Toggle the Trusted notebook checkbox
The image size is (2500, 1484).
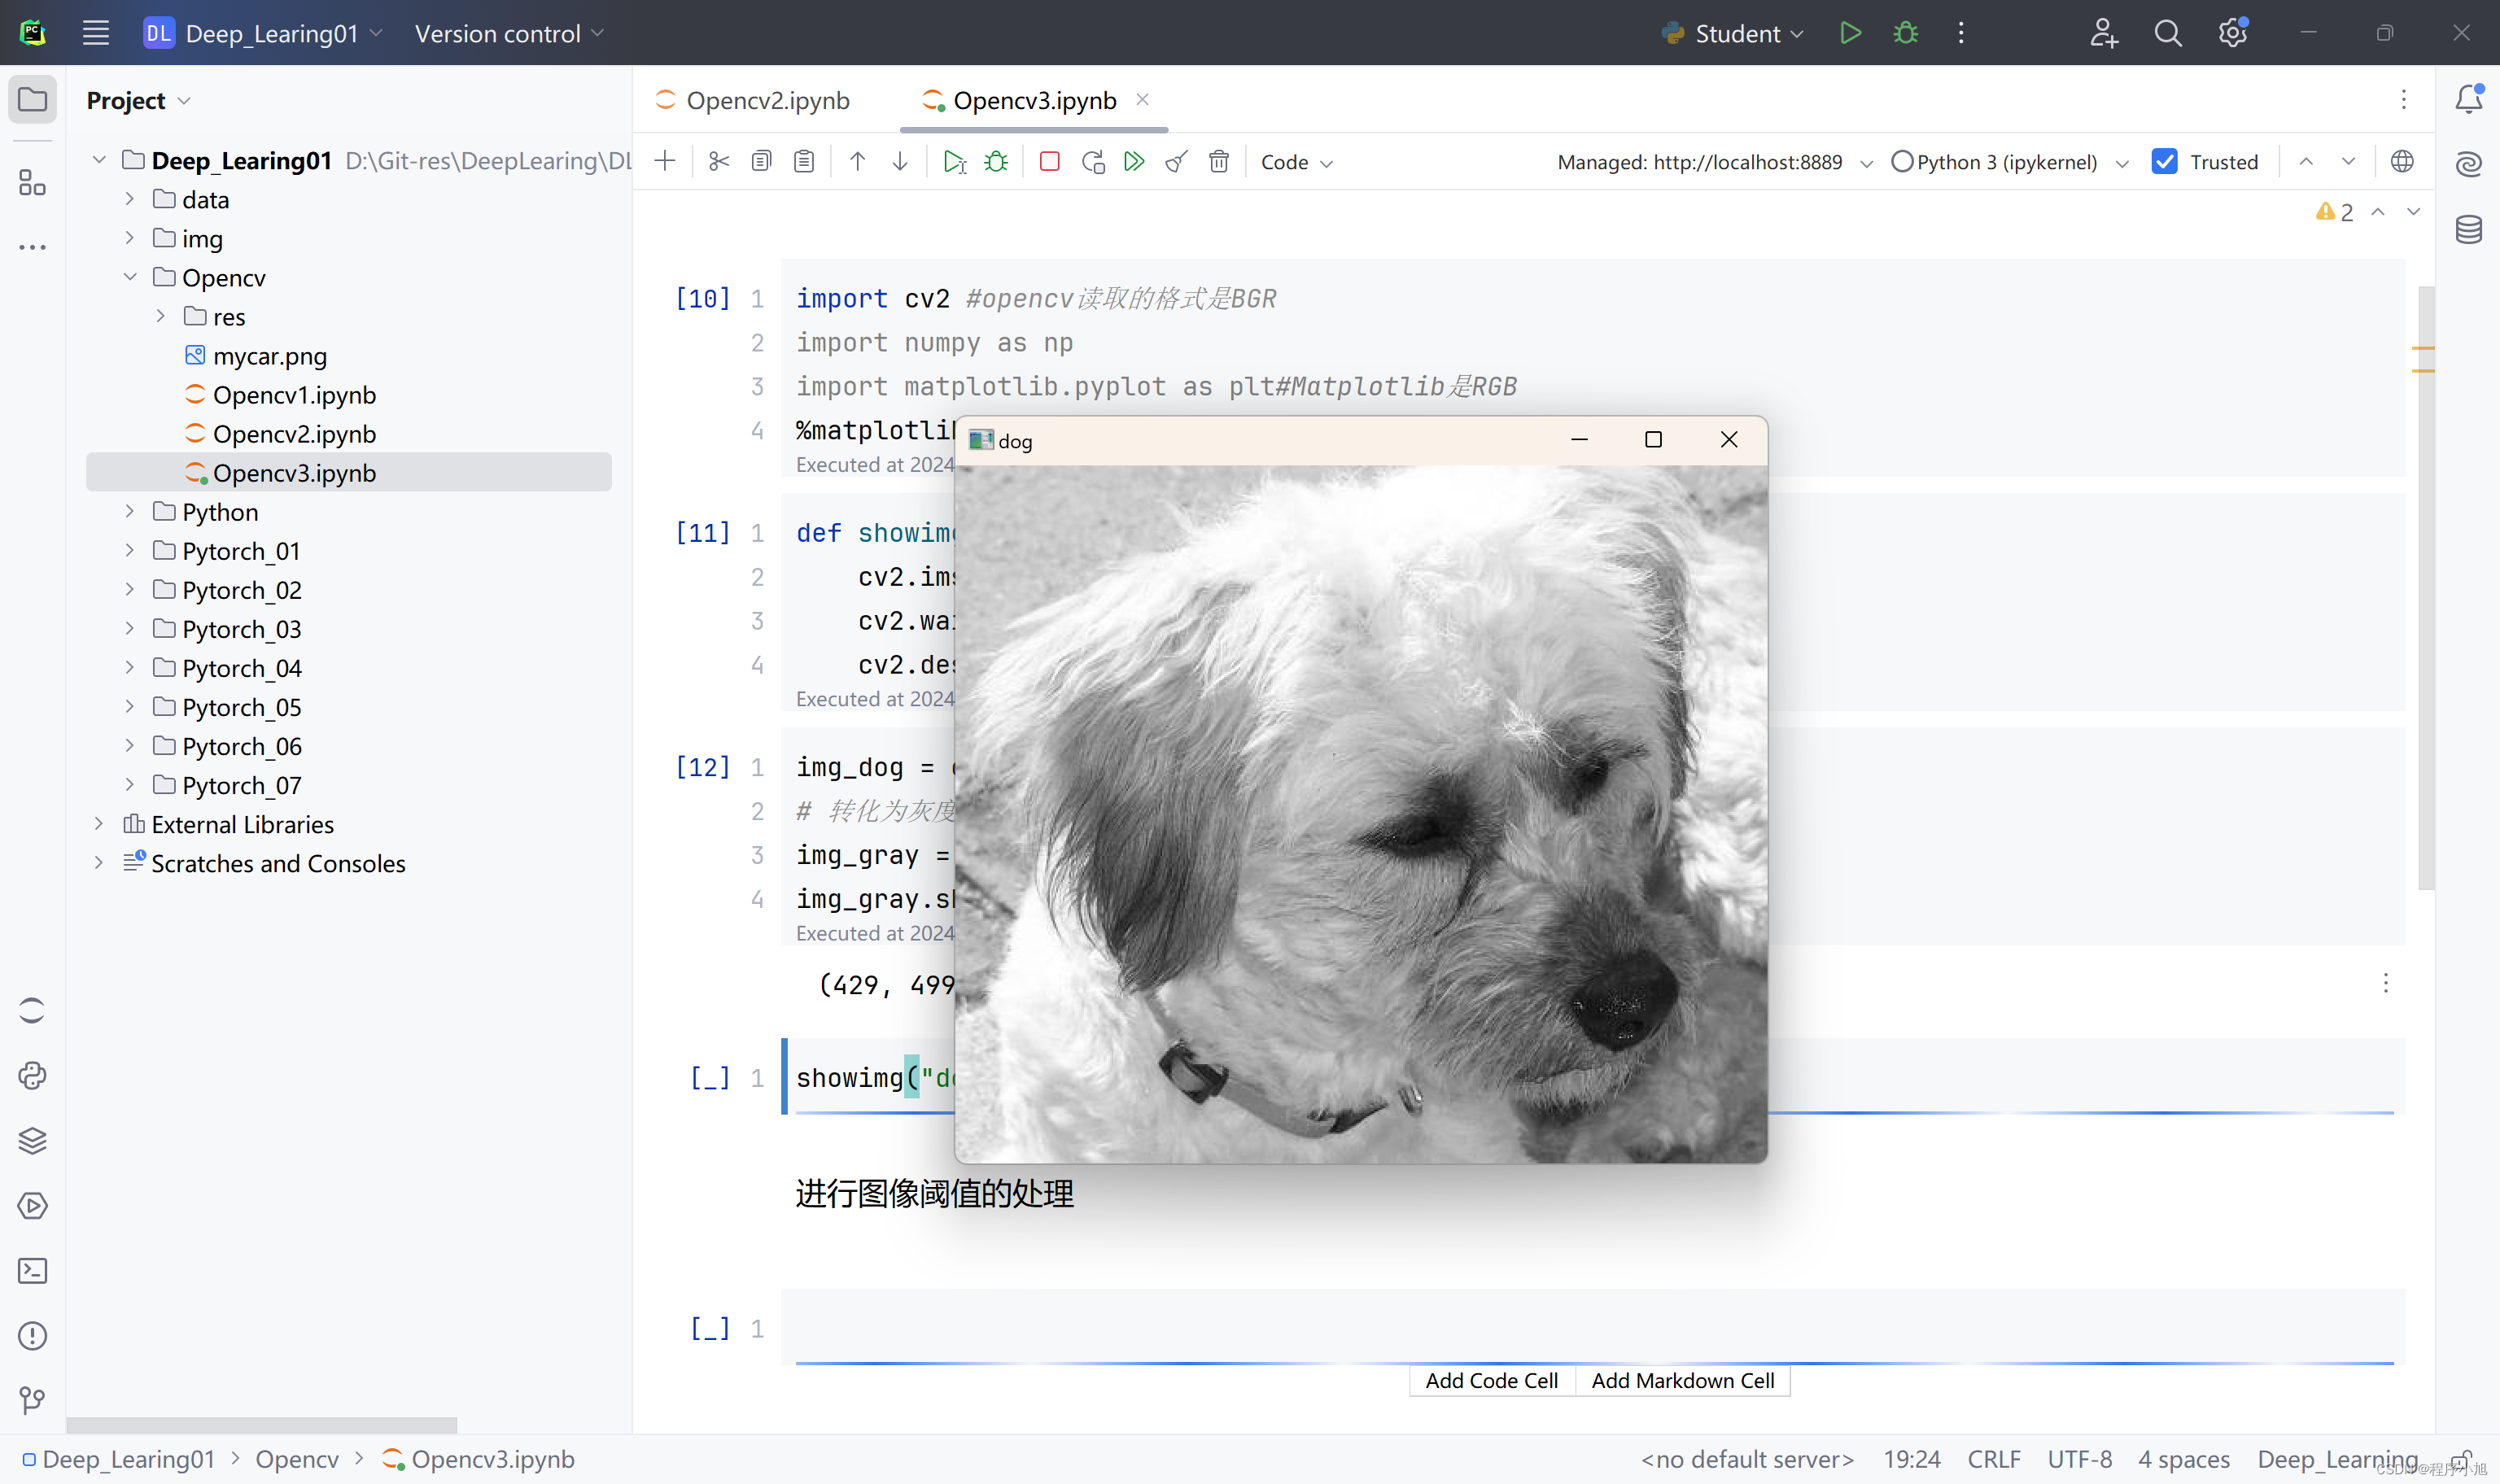tap(2164, 162)
